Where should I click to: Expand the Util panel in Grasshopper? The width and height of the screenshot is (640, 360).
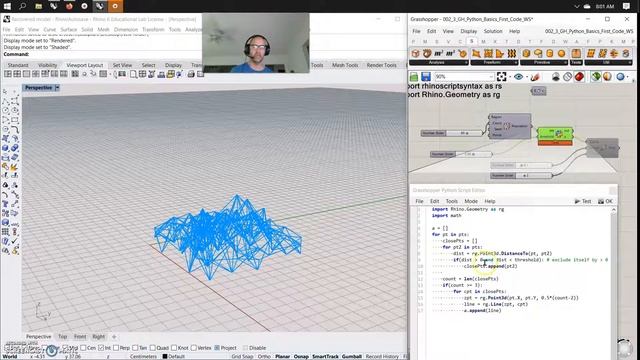pos(630,62)
